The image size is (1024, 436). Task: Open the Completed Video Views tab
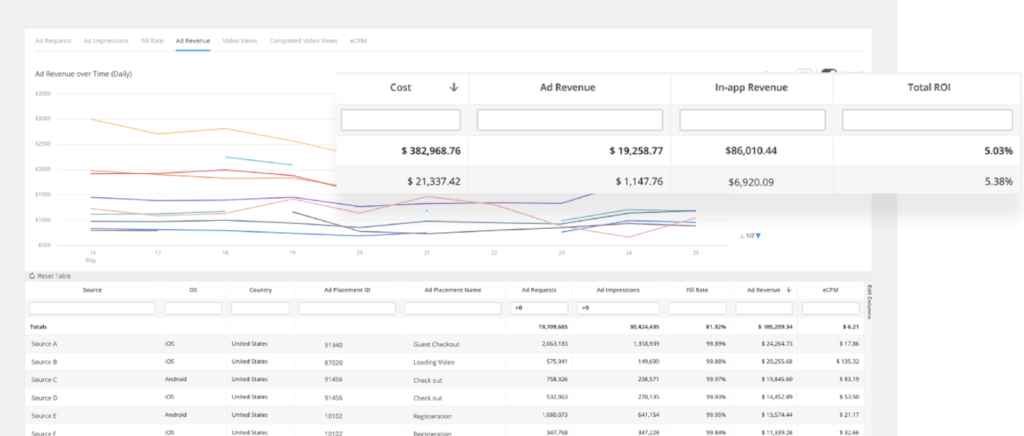point(304,40)
